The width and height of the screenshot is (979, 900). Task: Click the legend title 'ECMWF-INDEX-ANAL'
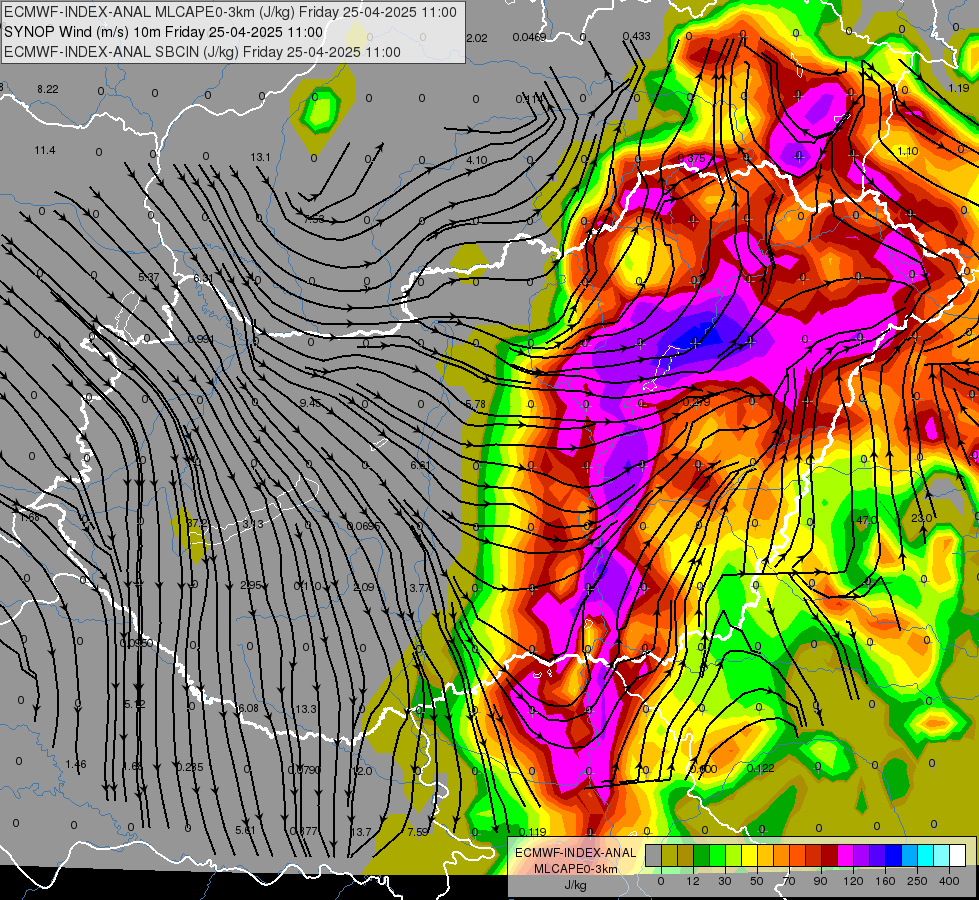(575, 853)
